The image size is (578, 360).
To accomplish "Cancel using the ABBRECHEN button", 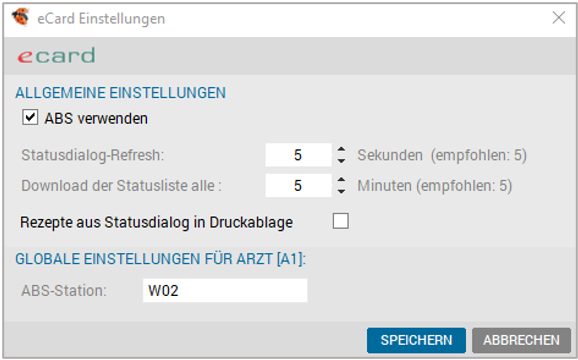I will (521, 340).
